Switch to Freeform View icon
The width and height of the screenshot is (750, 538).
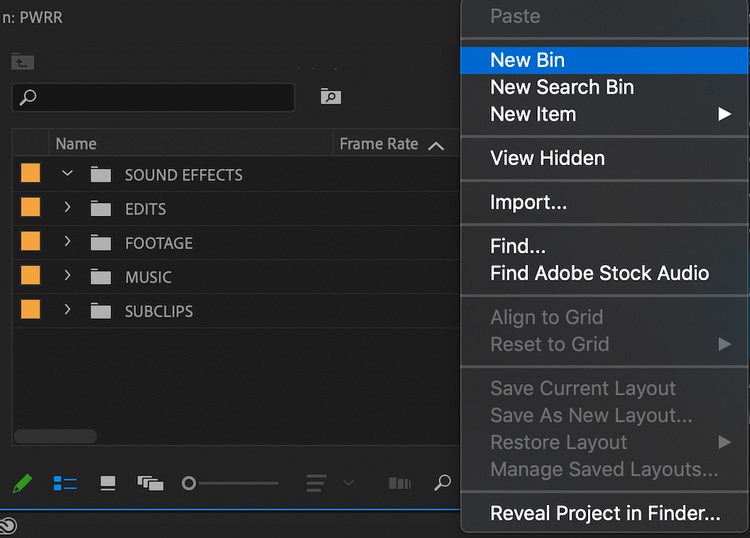tap(150, 483)
